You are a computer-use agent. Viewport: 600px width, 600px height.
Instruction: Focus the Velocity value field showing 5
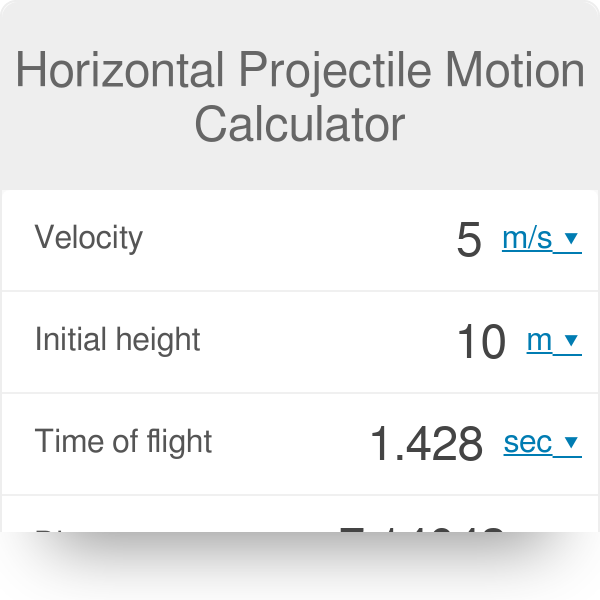[x=468, y=240]
